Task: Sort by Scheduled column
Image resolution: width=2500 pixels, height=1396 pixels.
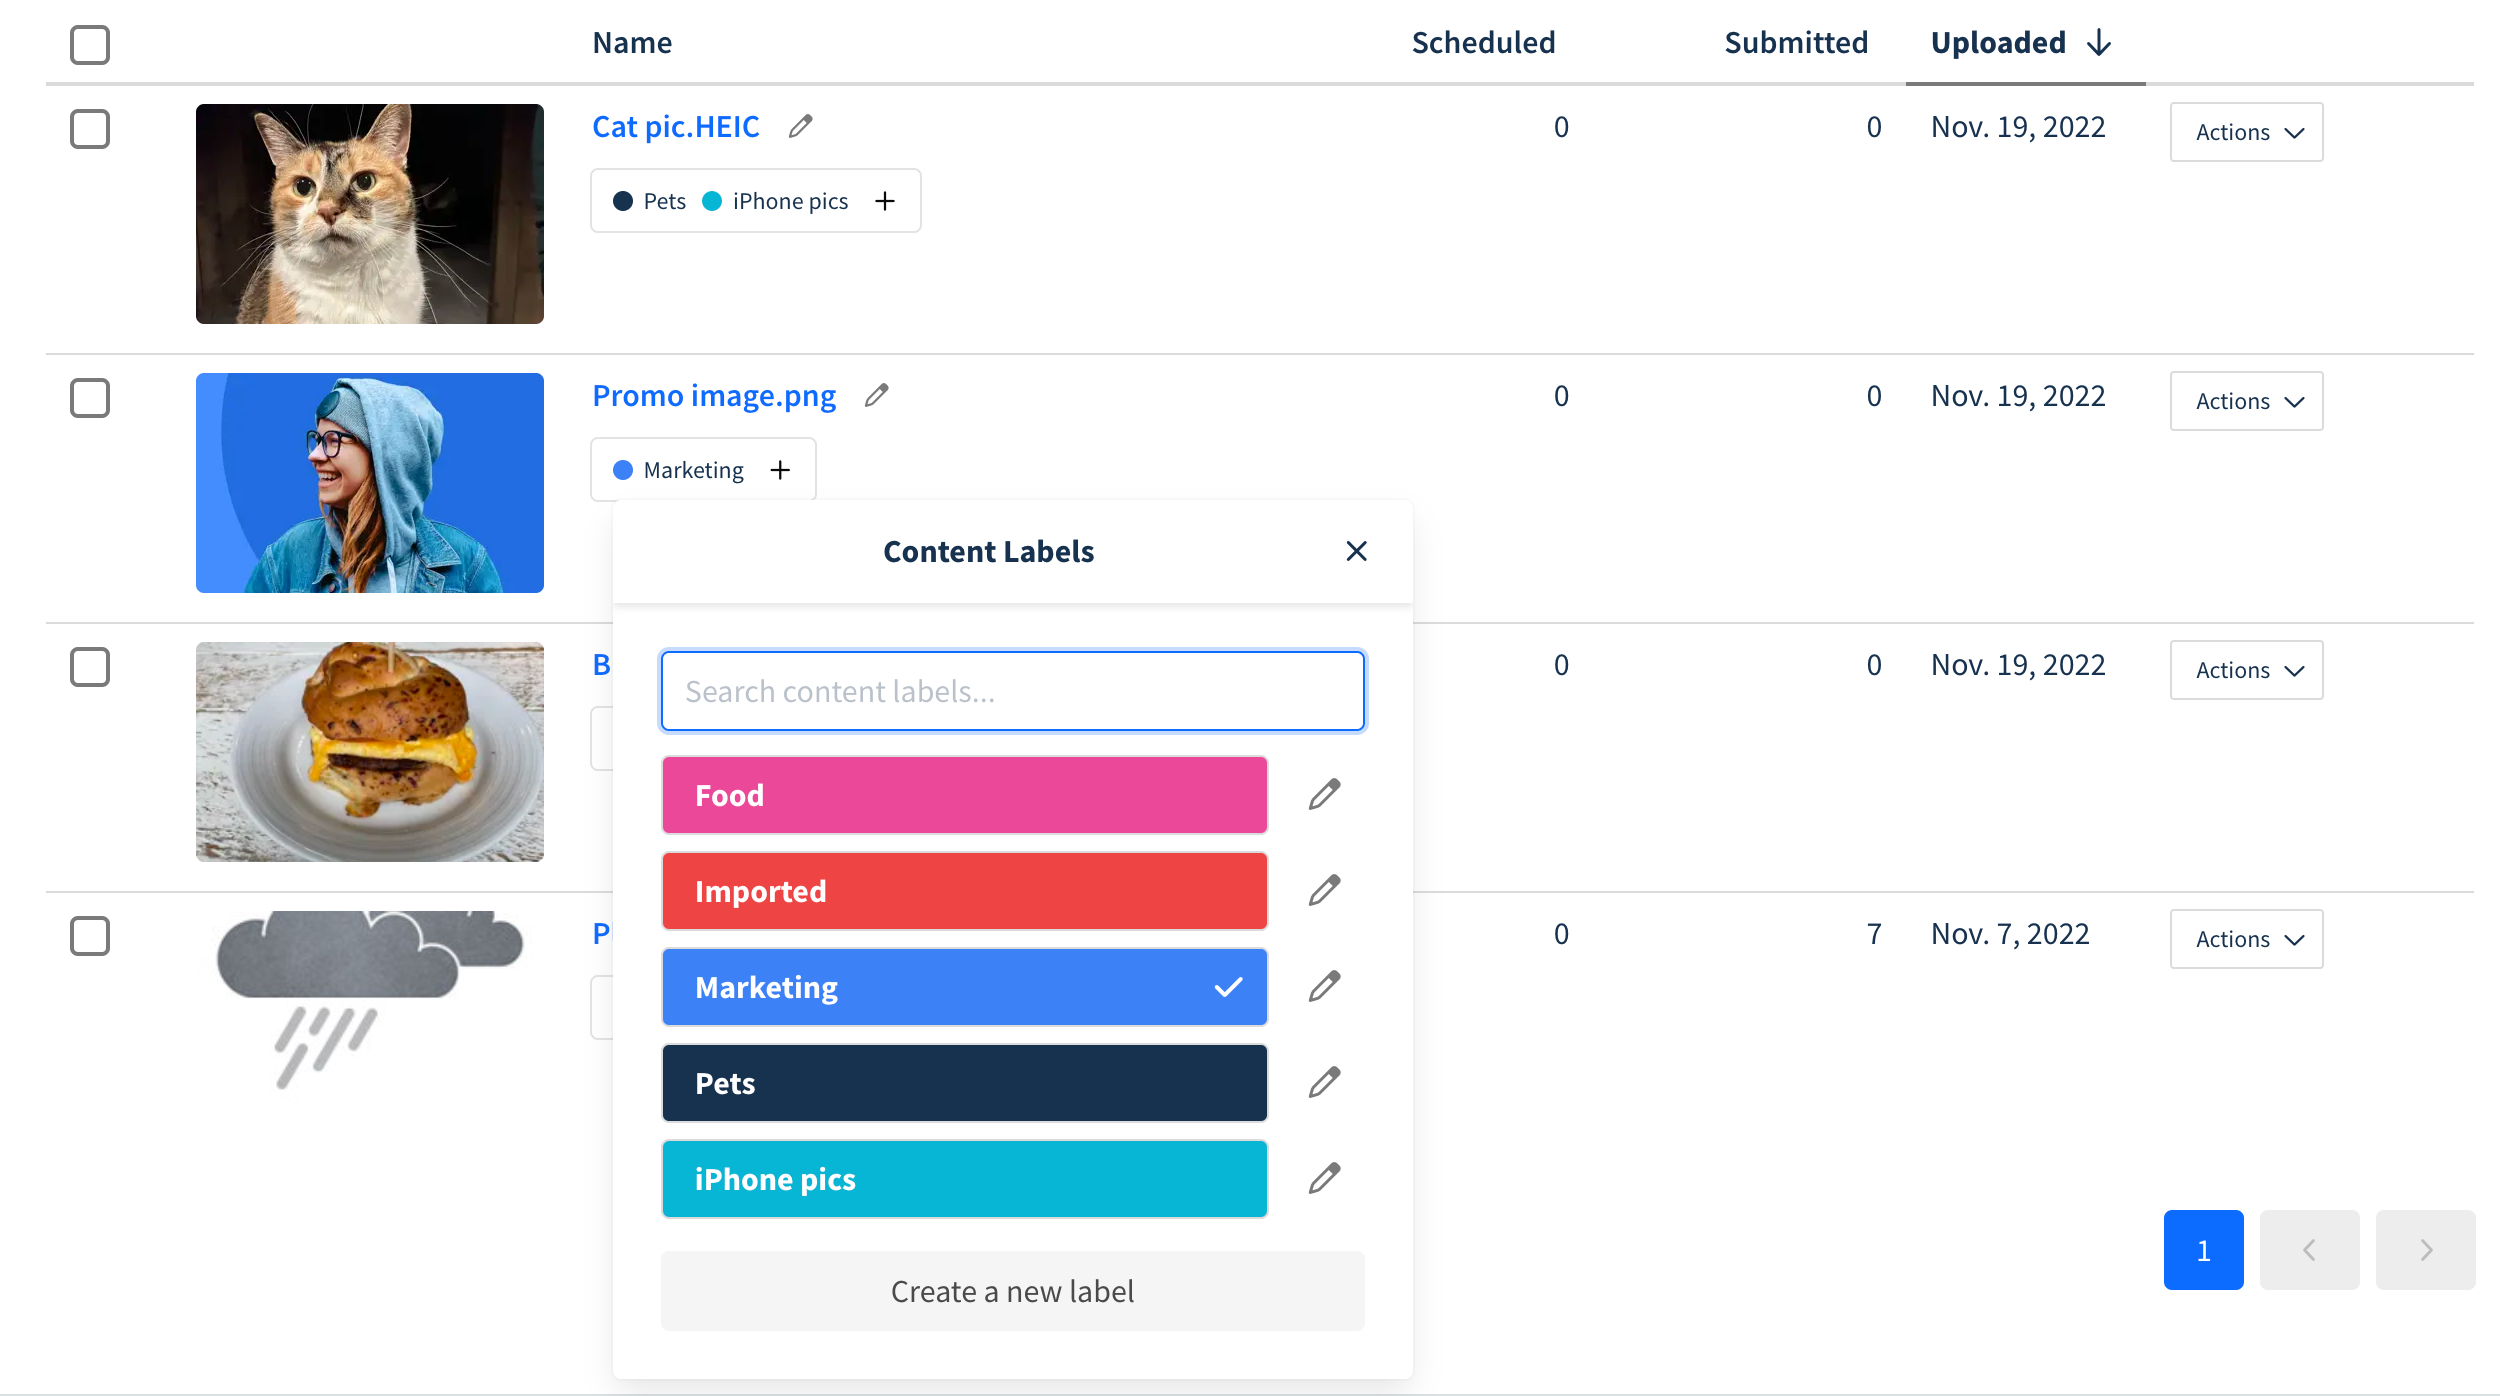Action: coord(1483,43)
